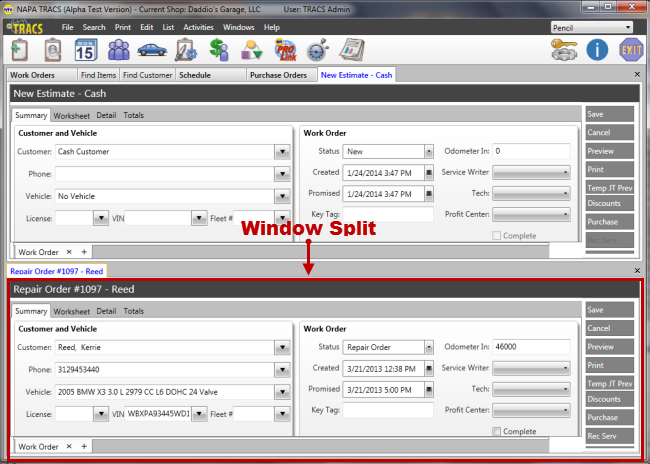Screen dimensions: 650x464
Task: Close the top pane's Work Order sub-tab
Action: (69, 252)
